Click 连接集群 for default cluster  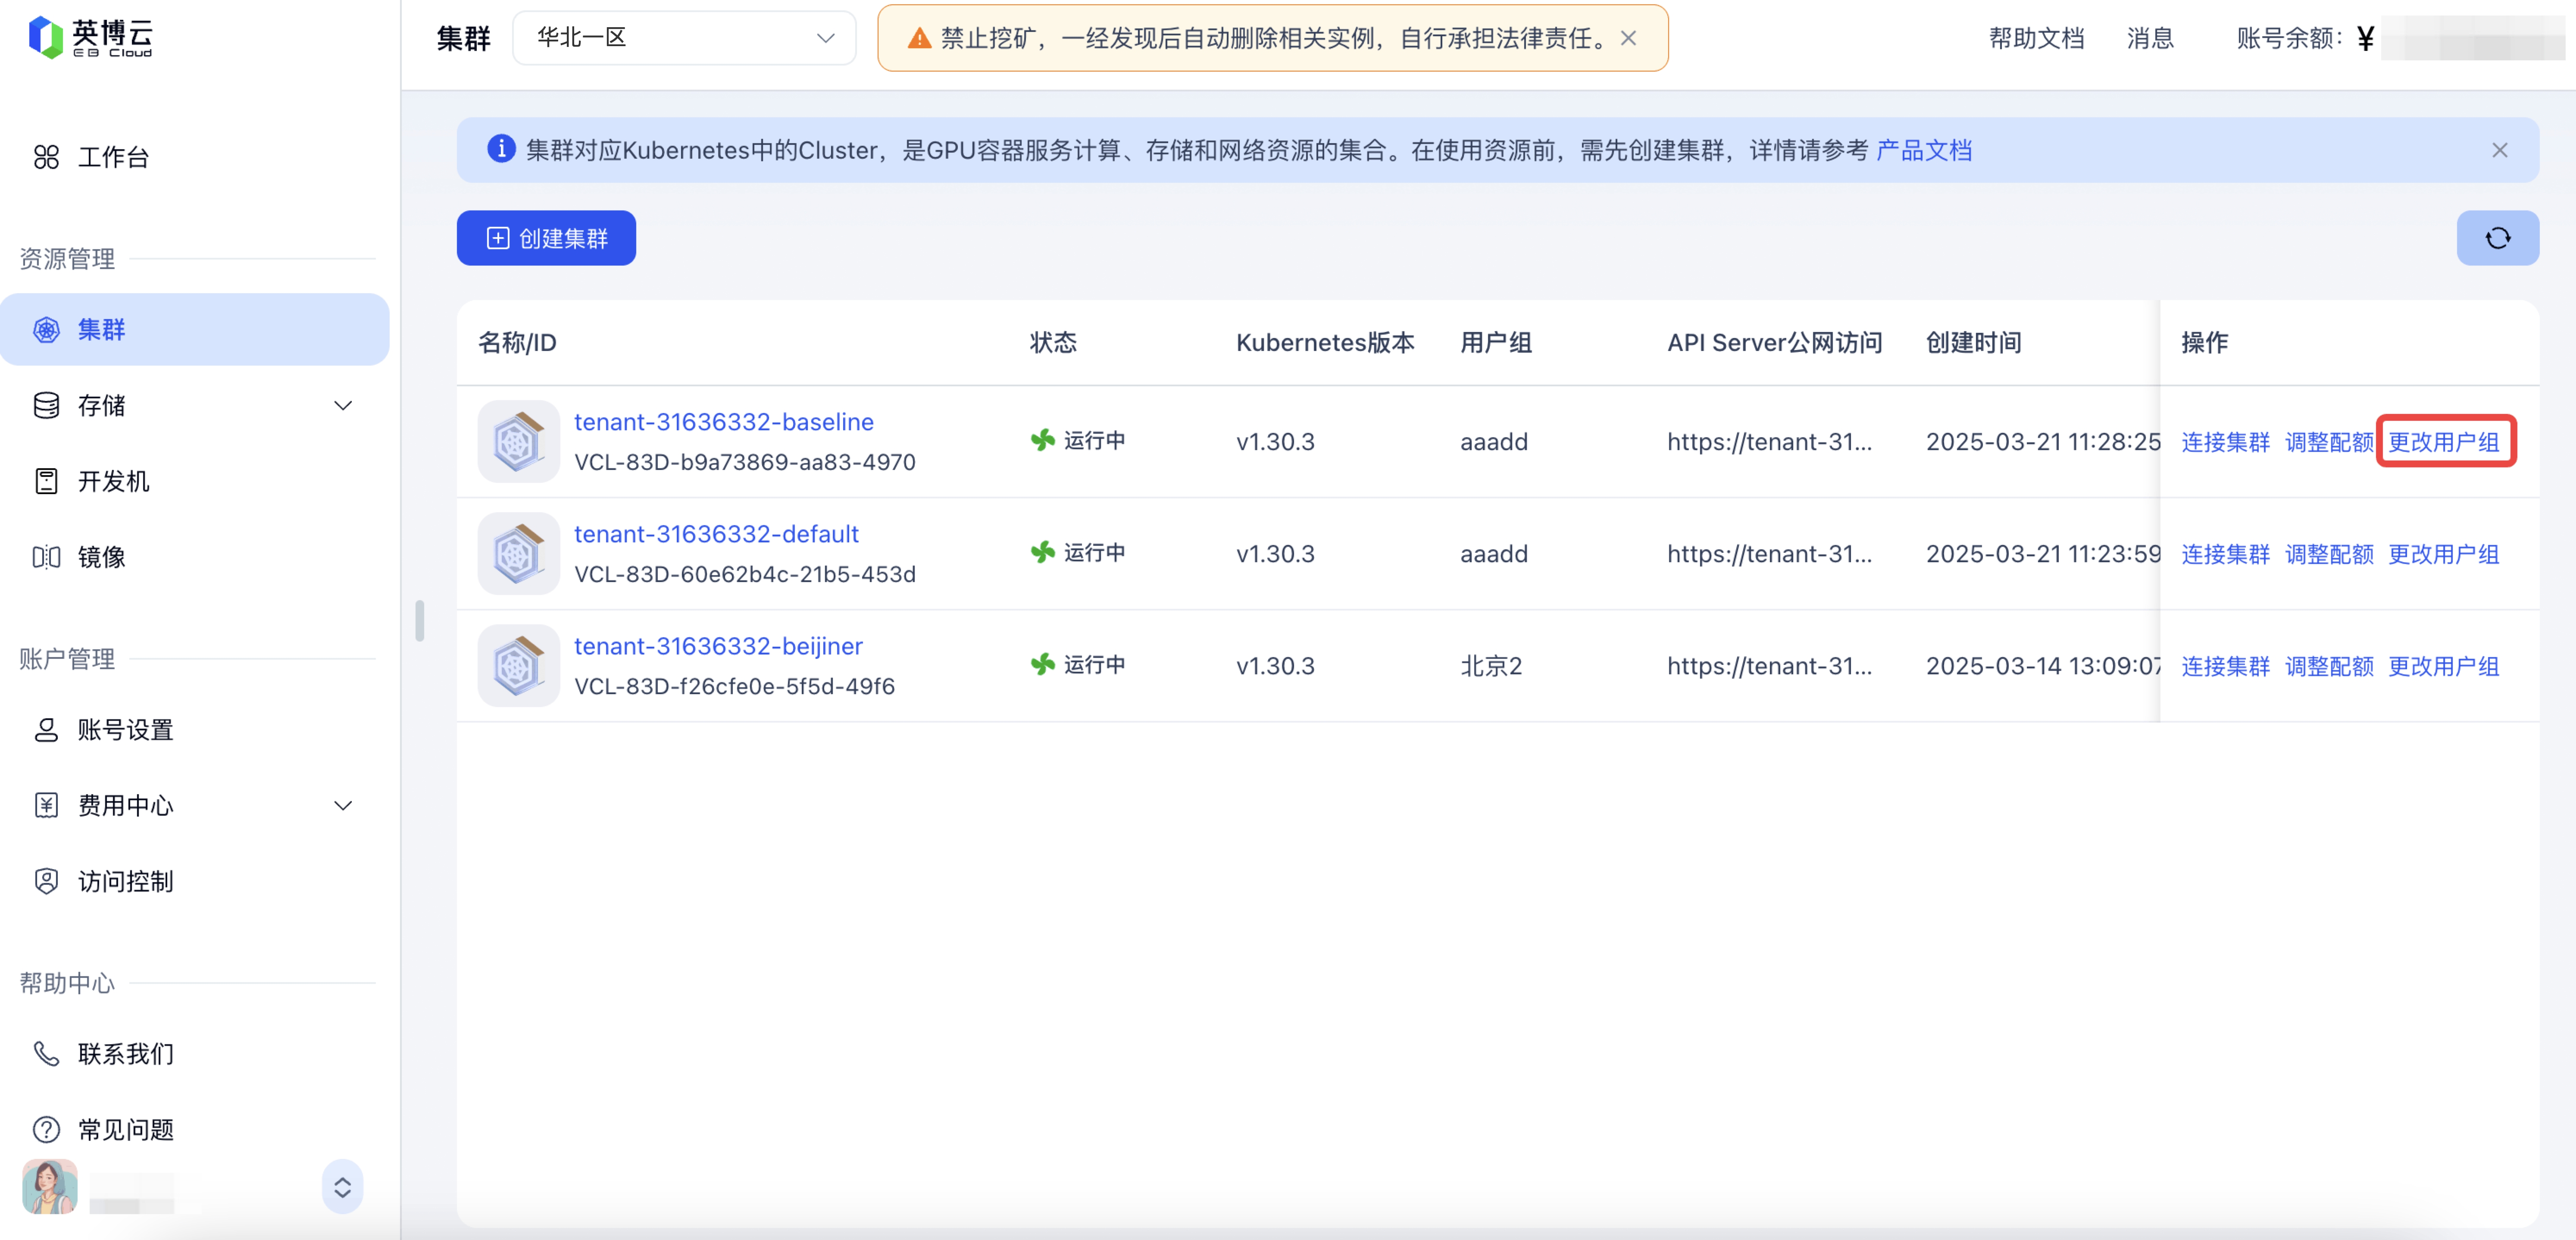pos(2225,553)
